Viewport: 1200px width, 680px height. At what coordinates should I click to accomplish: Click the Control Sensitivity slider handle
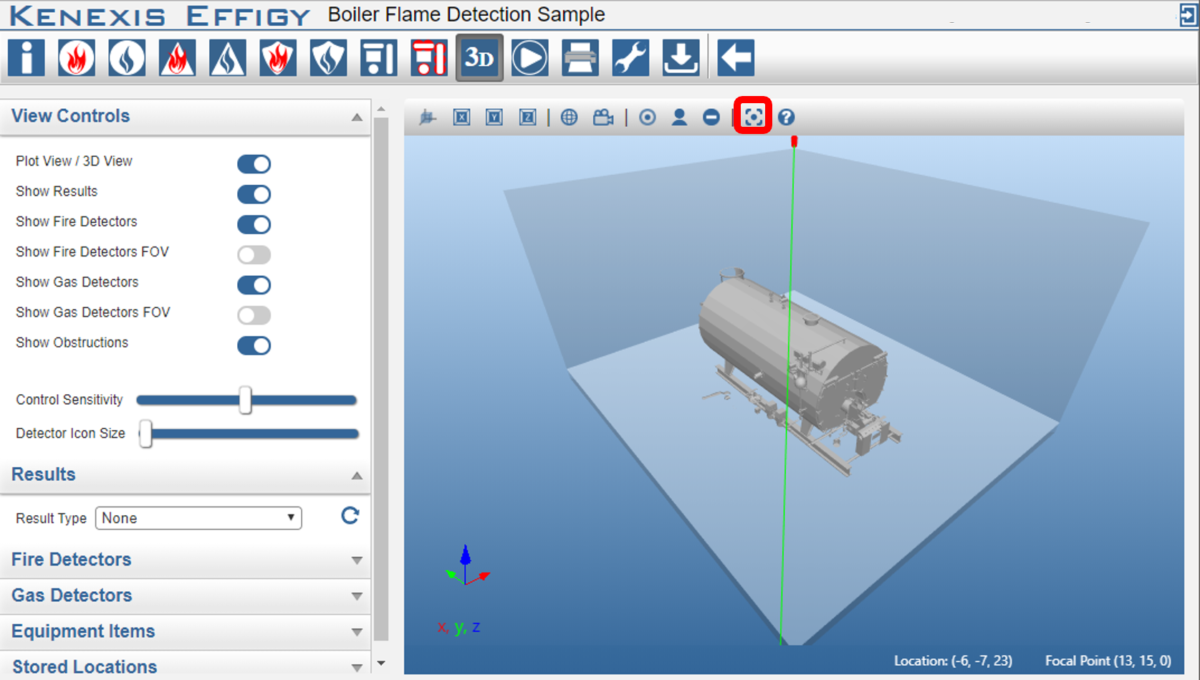[245, 400]
